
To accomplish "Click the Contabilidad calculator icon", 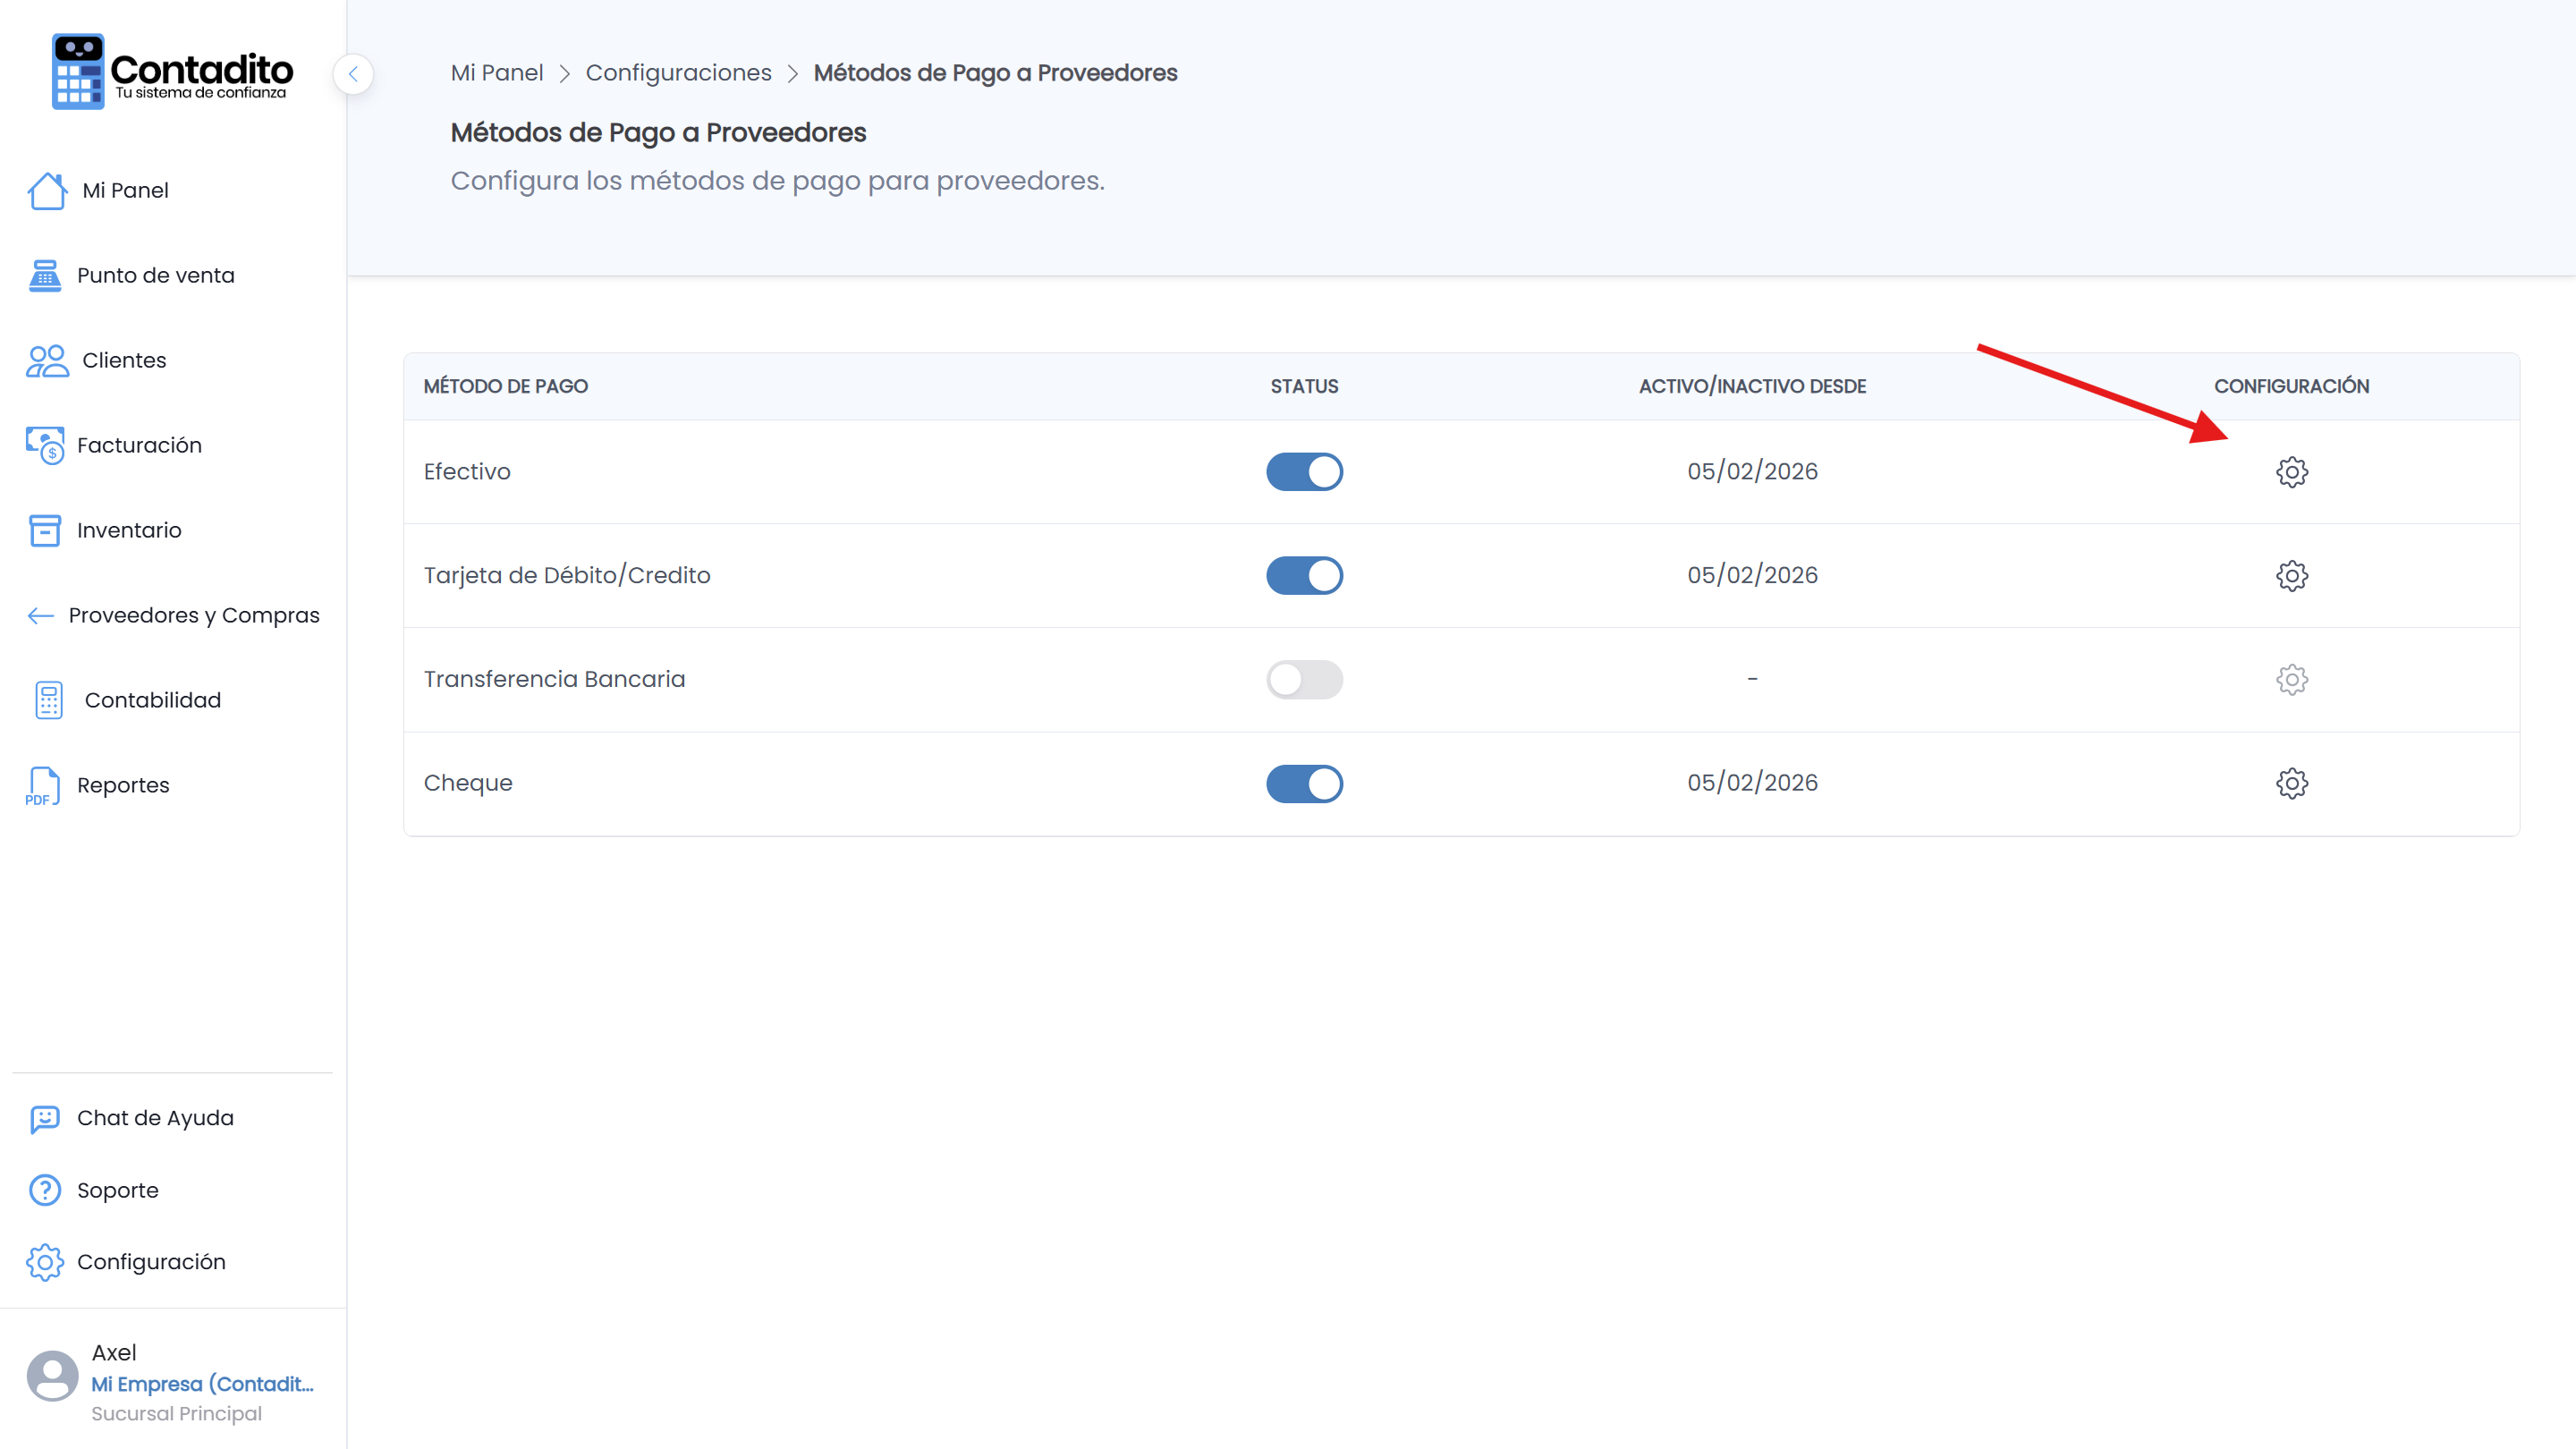I will (48, 700).
